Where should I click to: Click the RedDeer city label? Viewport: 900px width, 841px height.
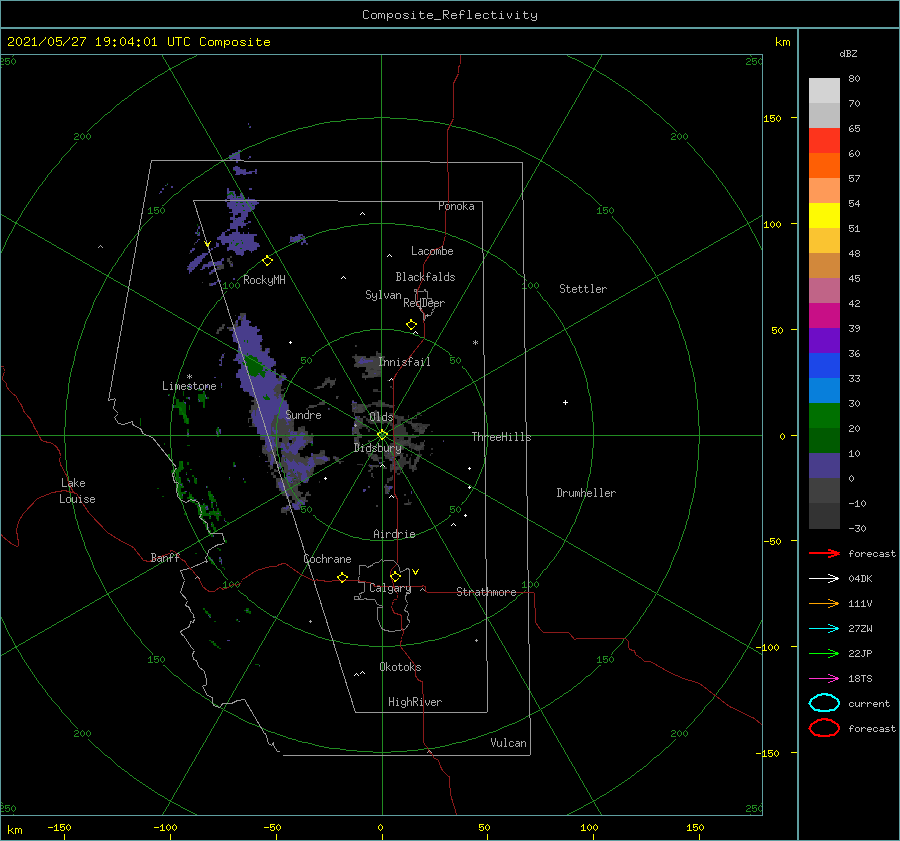click(424, 303)
